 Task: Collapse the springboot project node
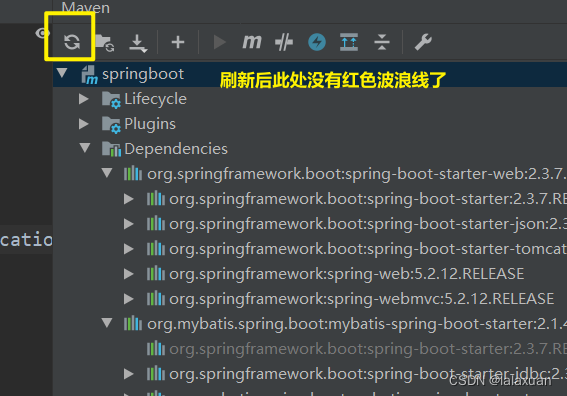(62, 73)
